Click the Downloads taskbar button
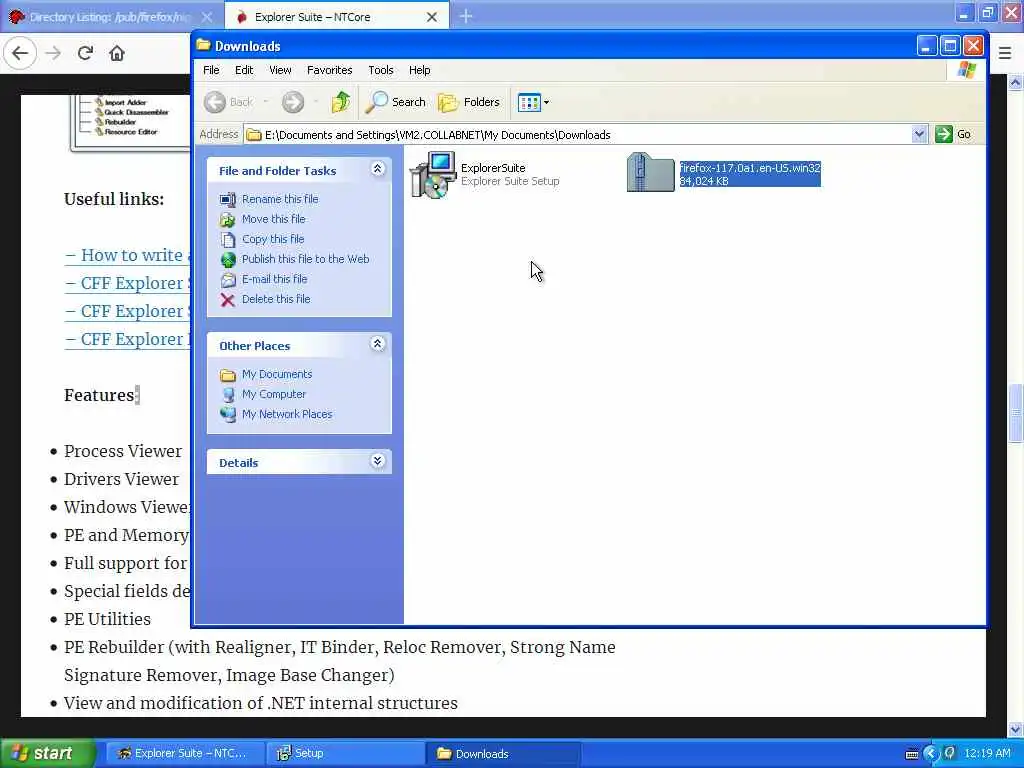The height and width of the screenshot is (768, 1024). click(x=503, y=753)
